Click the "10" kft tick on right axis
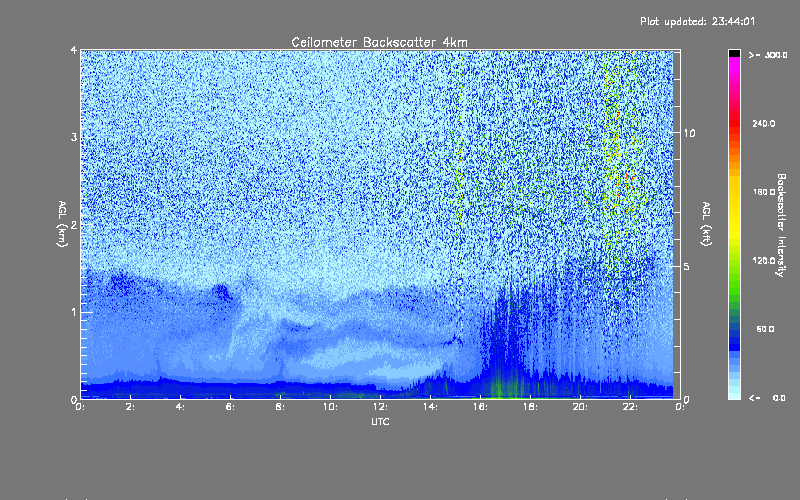Image resolution: width=800 pixels, height=500 pixels. 689,133
